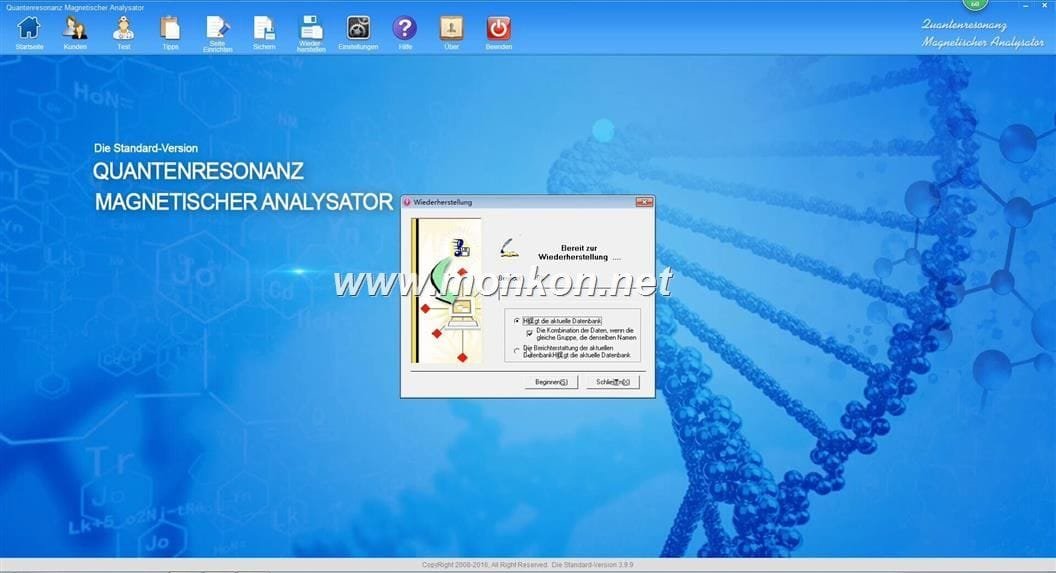Select first radio option for aktuelle Datenbank

(x=517, y=320)
